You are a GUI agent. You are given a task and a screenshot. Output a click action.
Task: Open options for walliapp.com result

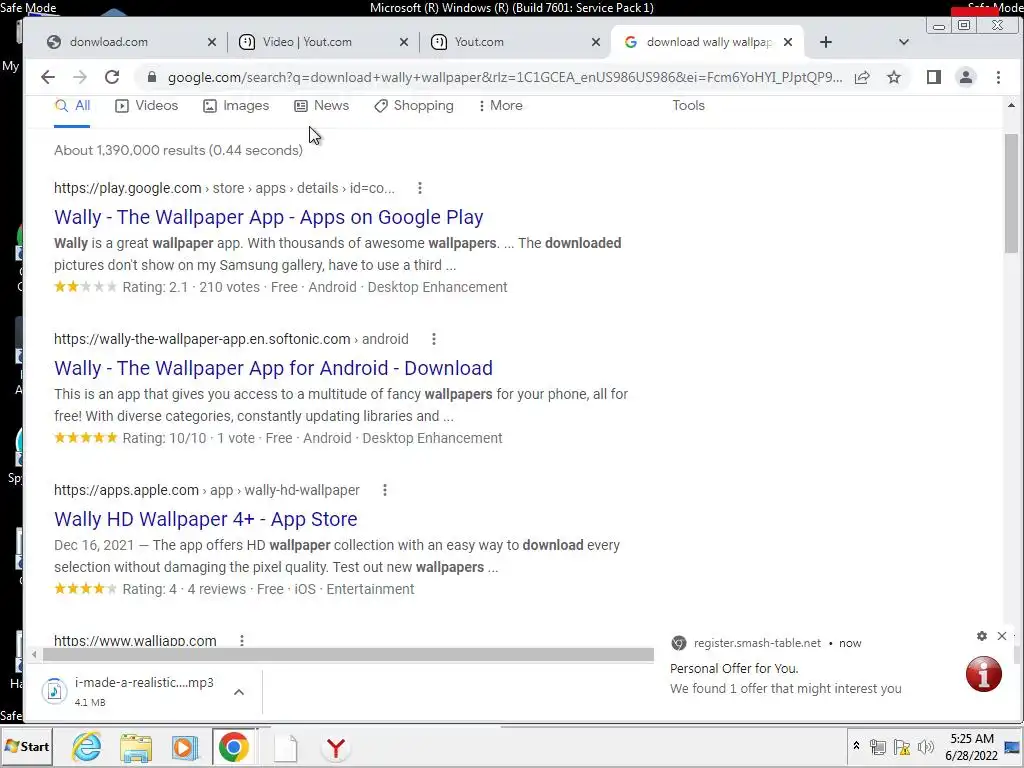242,641
